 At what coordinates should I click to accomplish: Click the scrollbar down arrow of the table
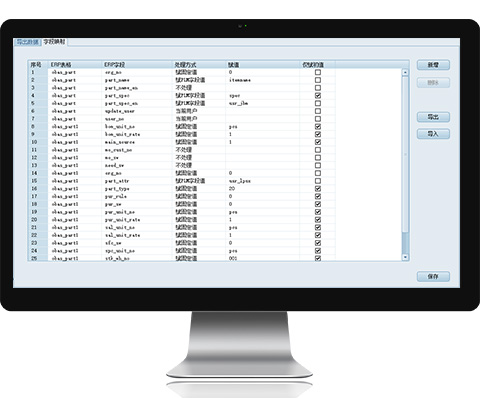(x=405, y=257)
